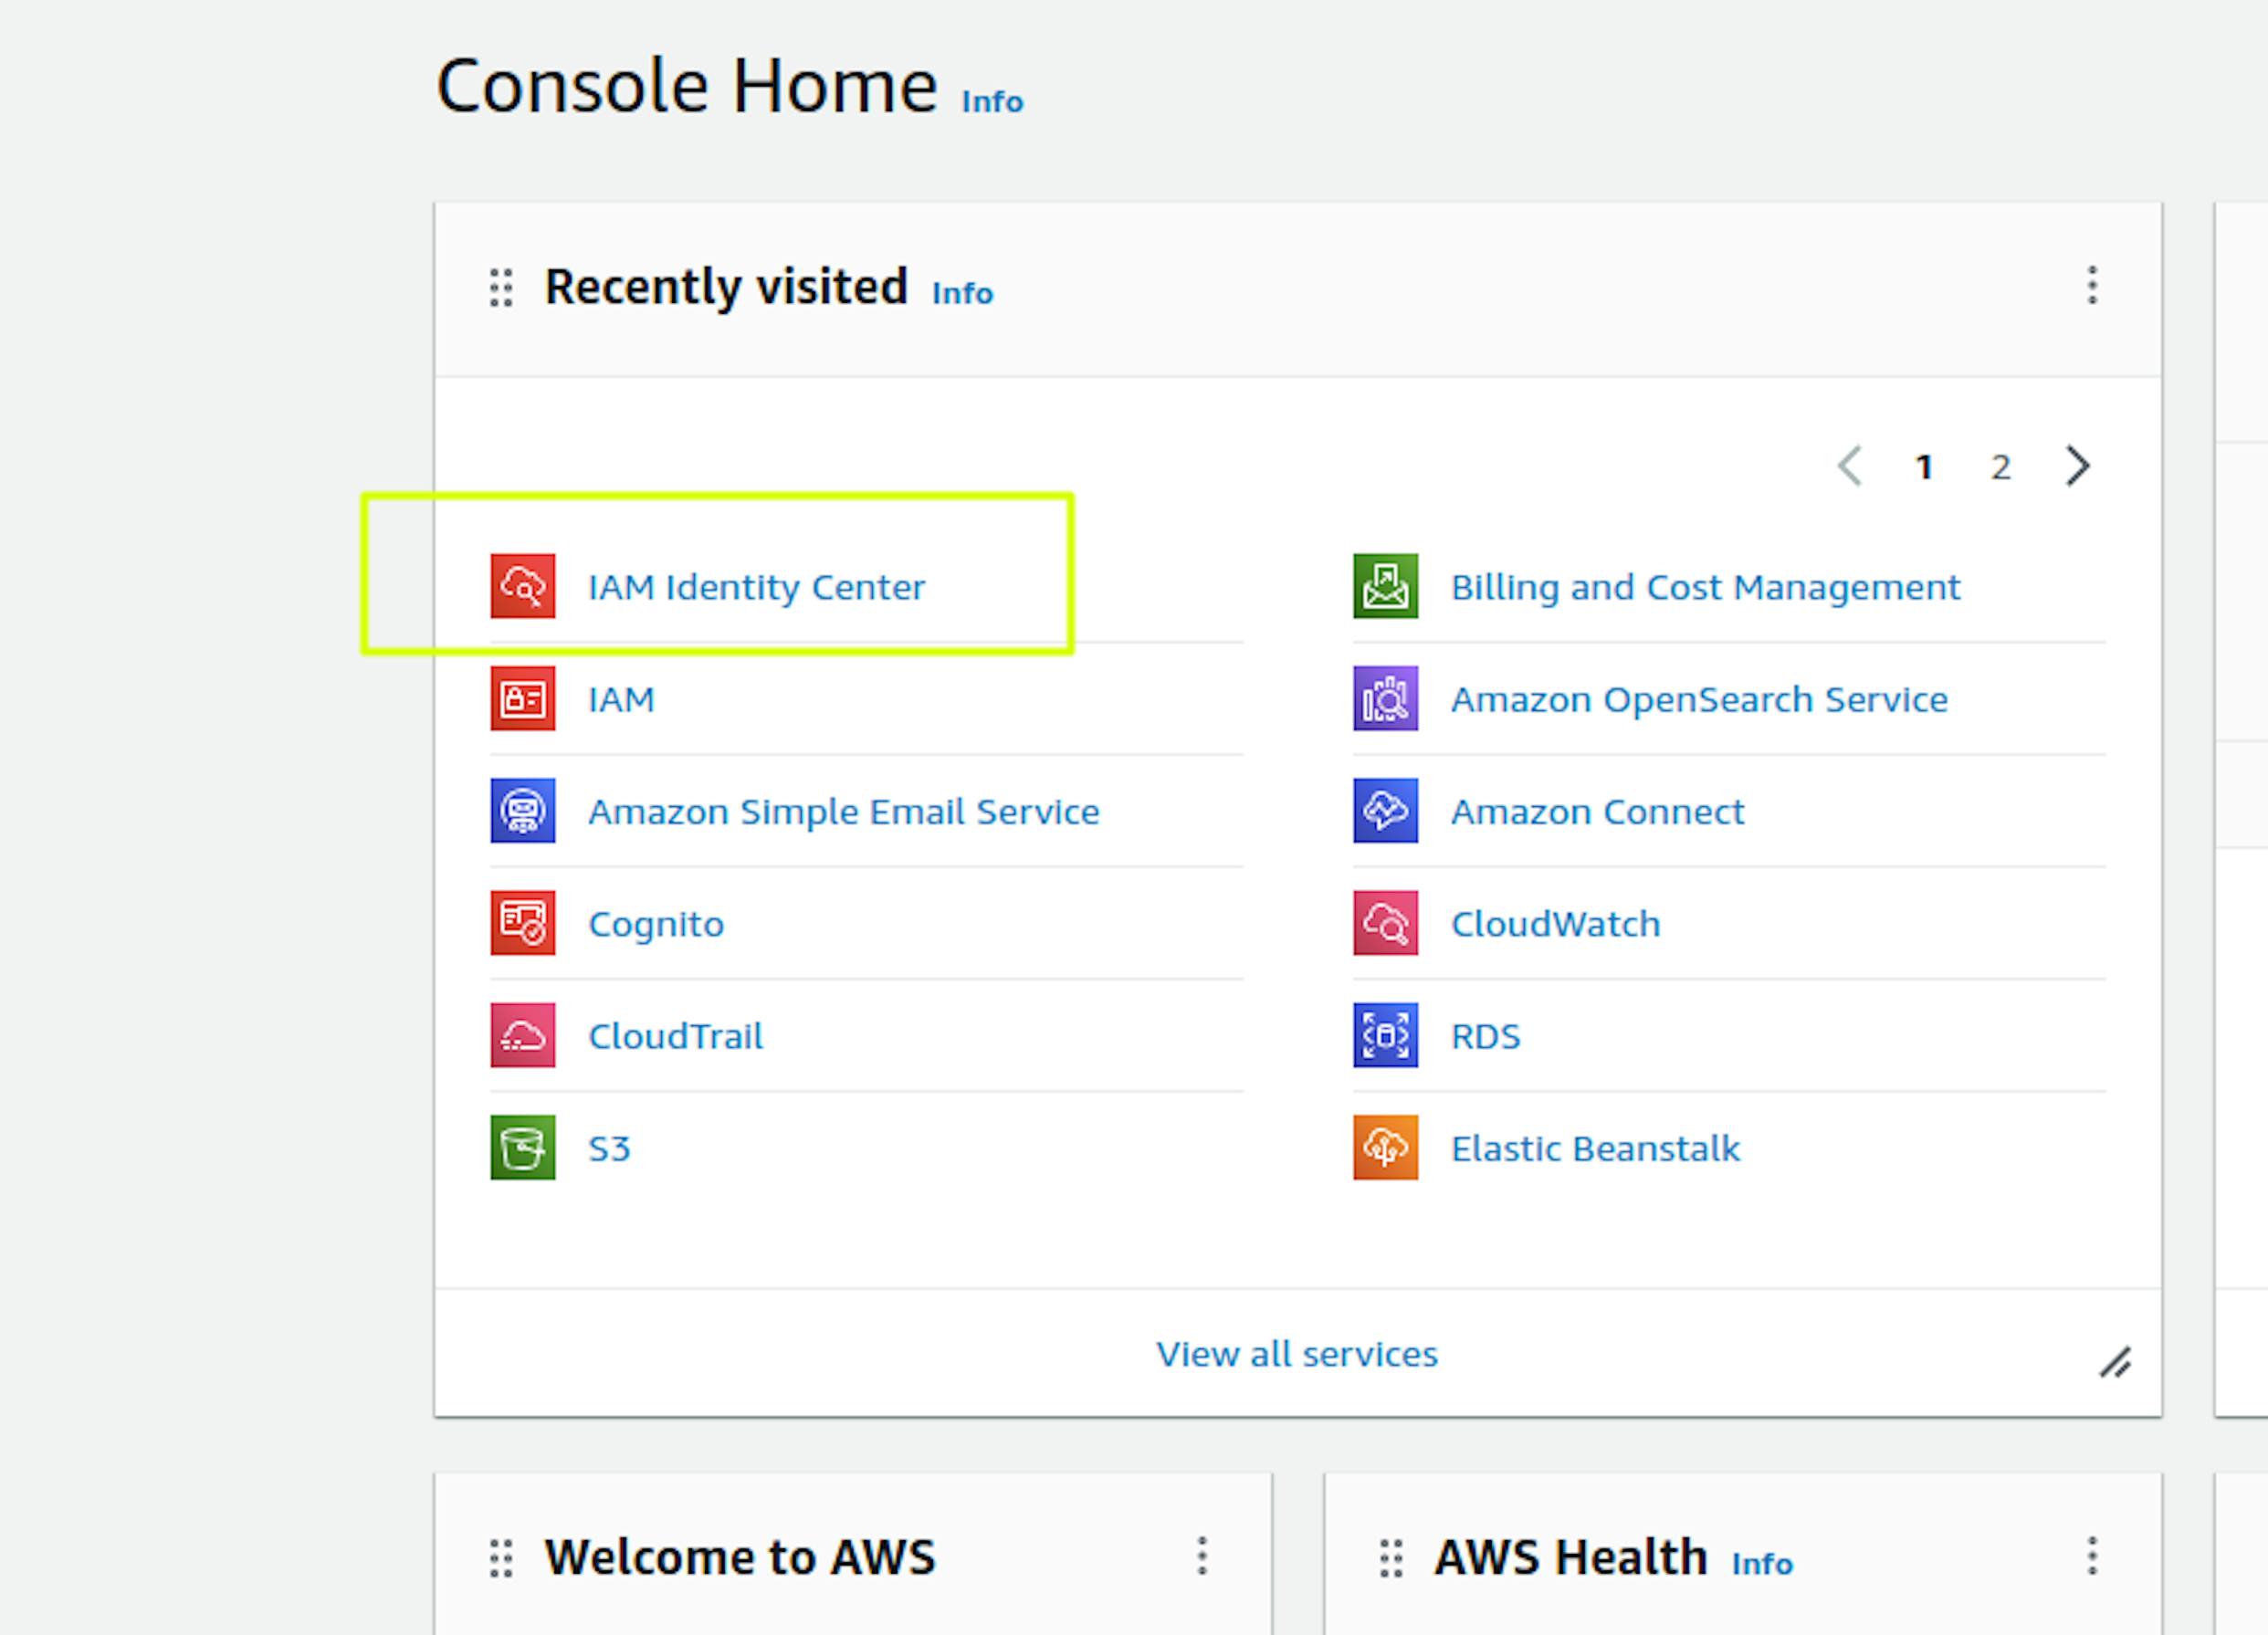Click the S3 bucket icon

[x=522, y=1148]
